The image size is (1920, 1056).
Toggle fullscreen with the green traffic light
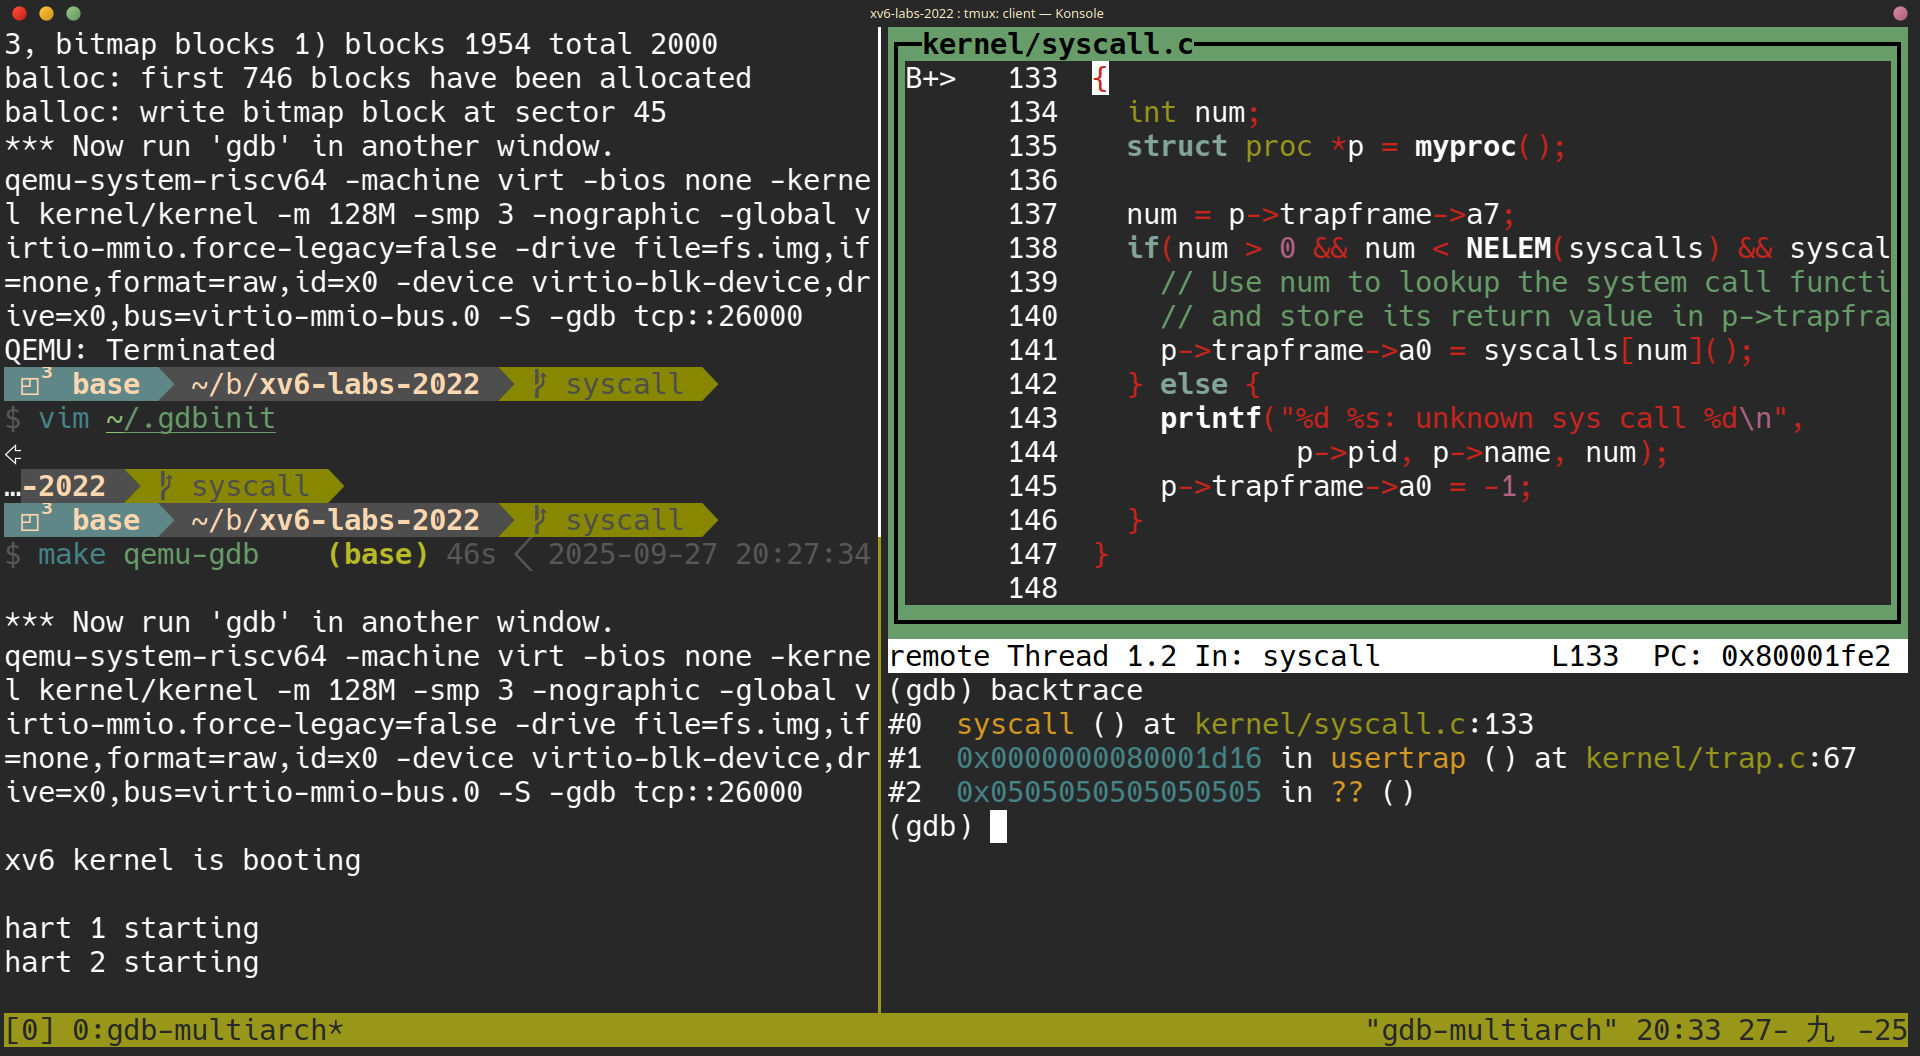coord(73,14)
